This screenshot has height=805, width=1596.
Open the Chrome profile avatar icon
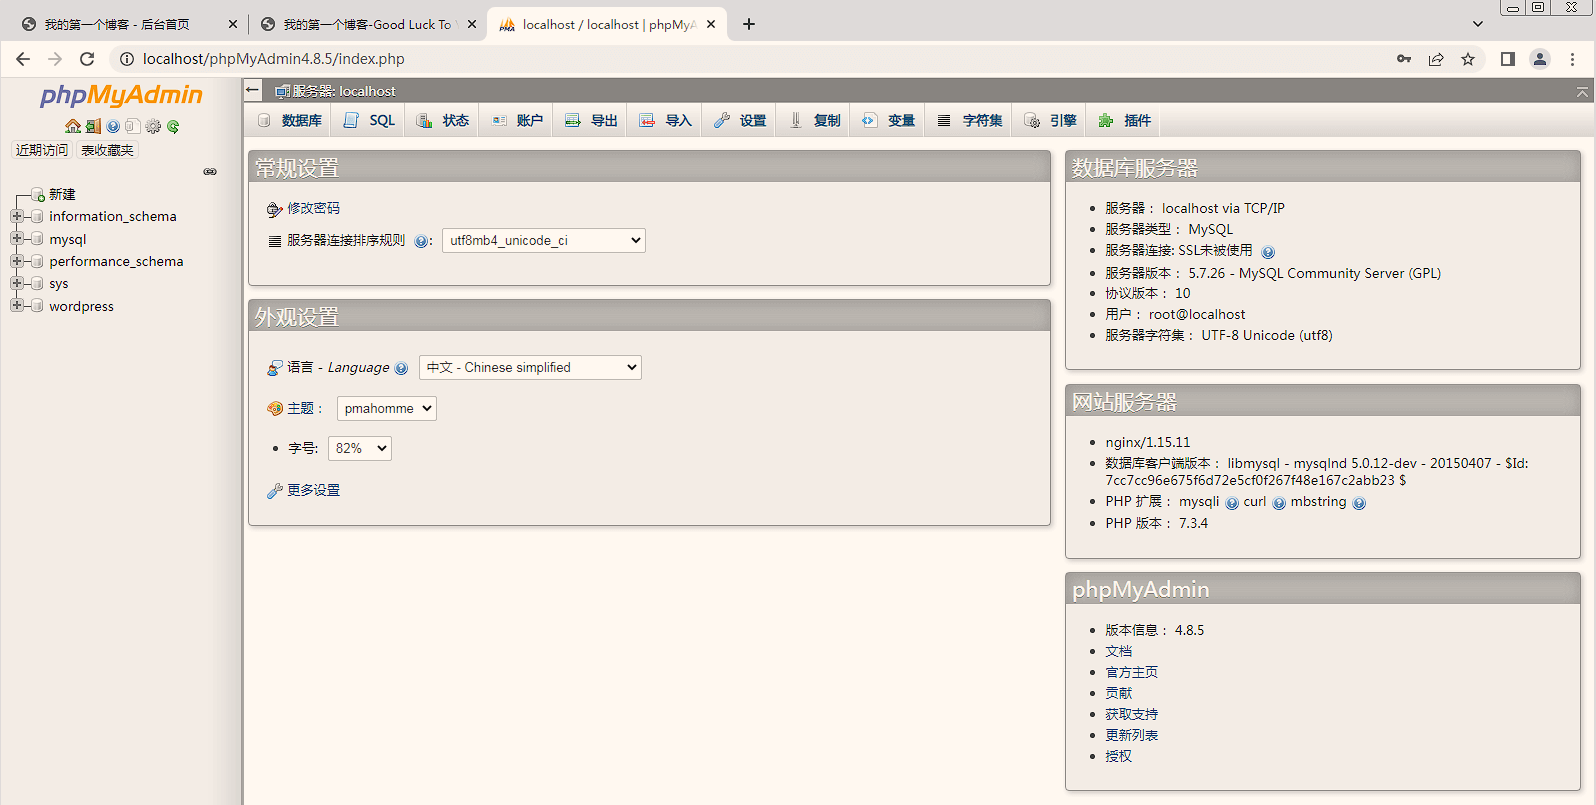[1540, 59]
